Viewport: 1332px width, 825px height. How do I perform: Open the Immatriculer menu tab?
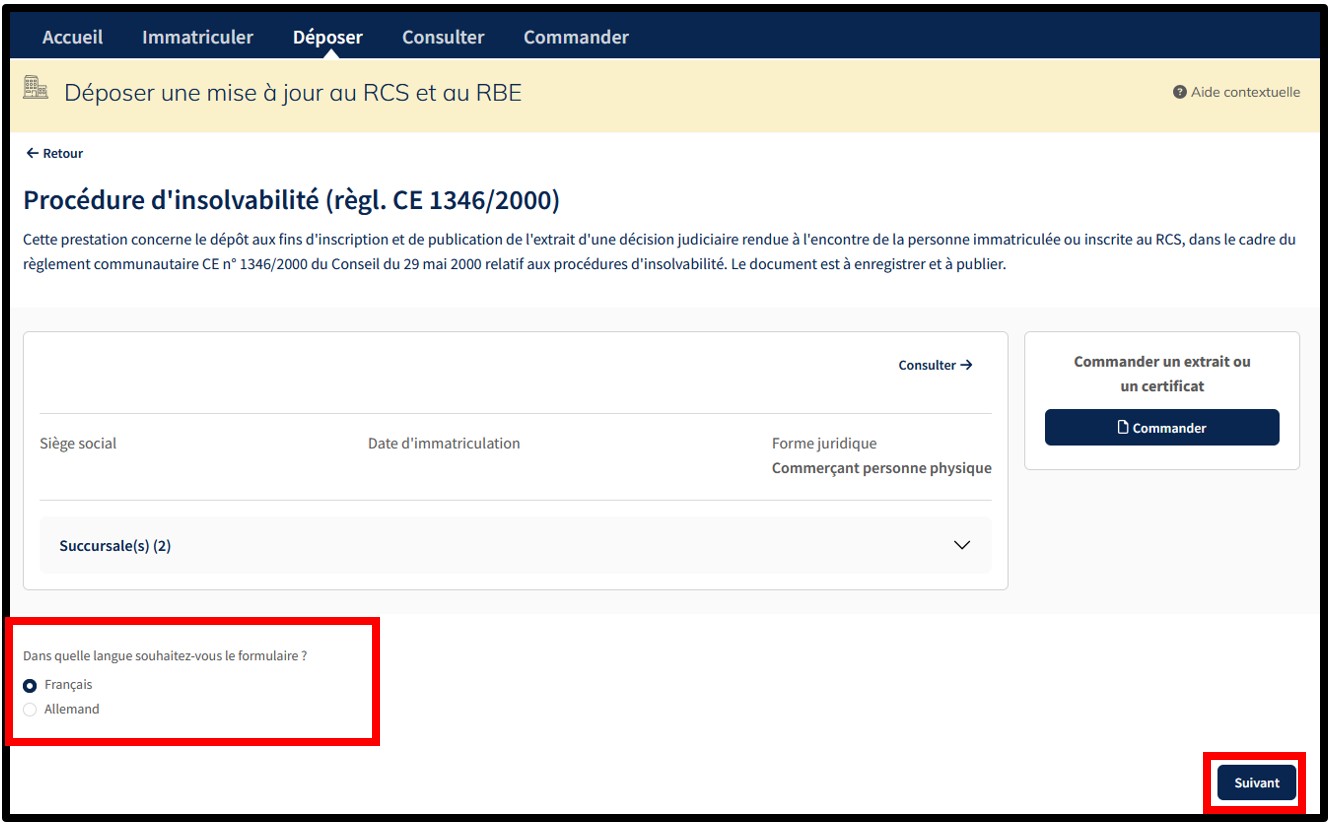[x=197, y=37]
